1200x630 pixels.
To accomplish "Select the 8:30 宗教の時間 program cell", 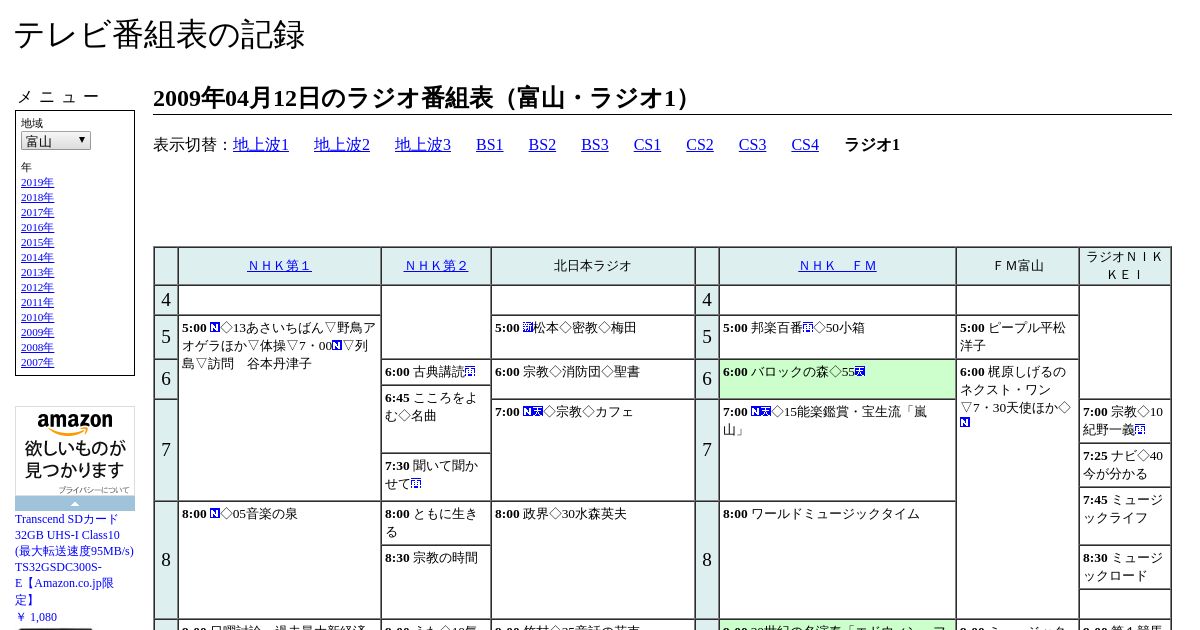I will (x=436, y=582).
